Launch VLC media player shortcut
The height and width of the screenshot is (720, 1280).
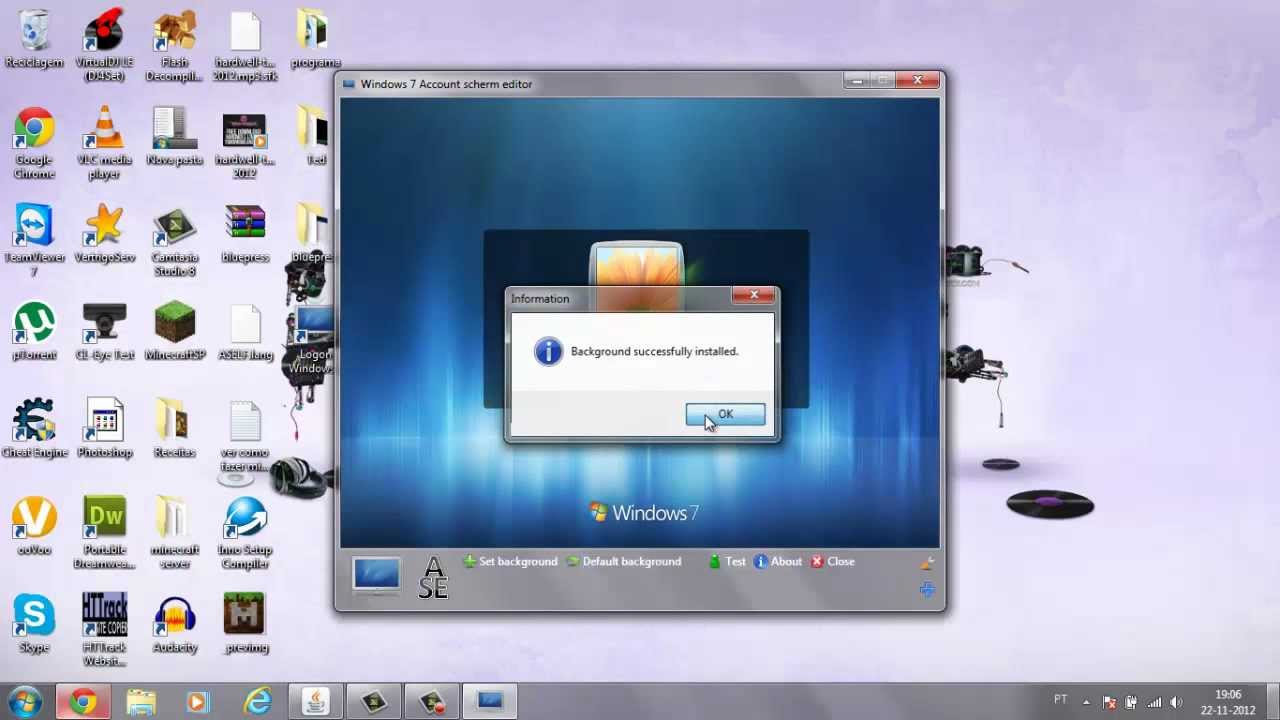coord(104,143)
